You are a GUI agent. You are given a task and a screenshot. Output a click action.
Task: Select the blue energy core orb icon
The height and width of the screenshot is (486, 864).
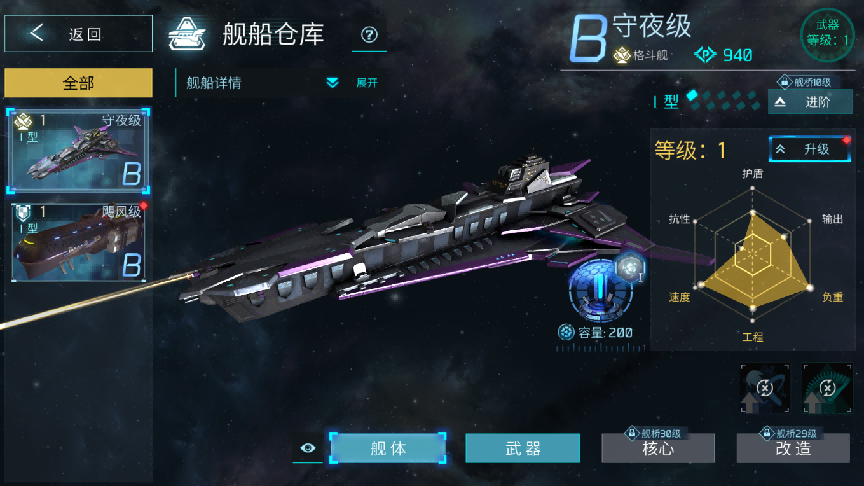600,291
